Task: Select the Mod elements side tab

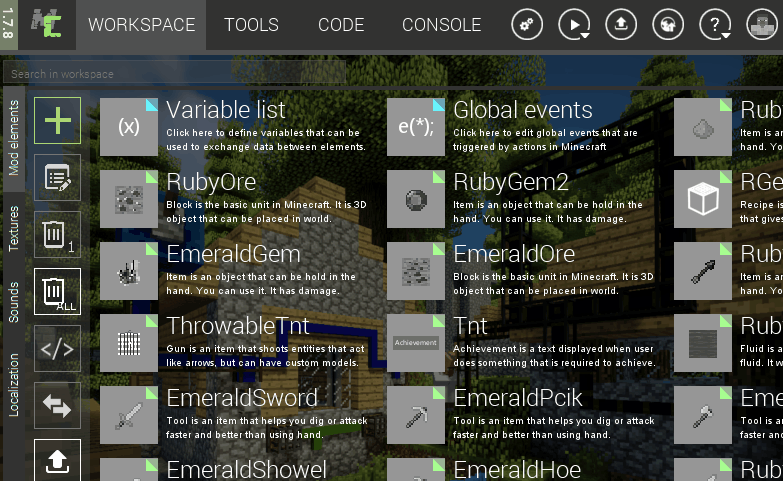Action: click(13, 138)
